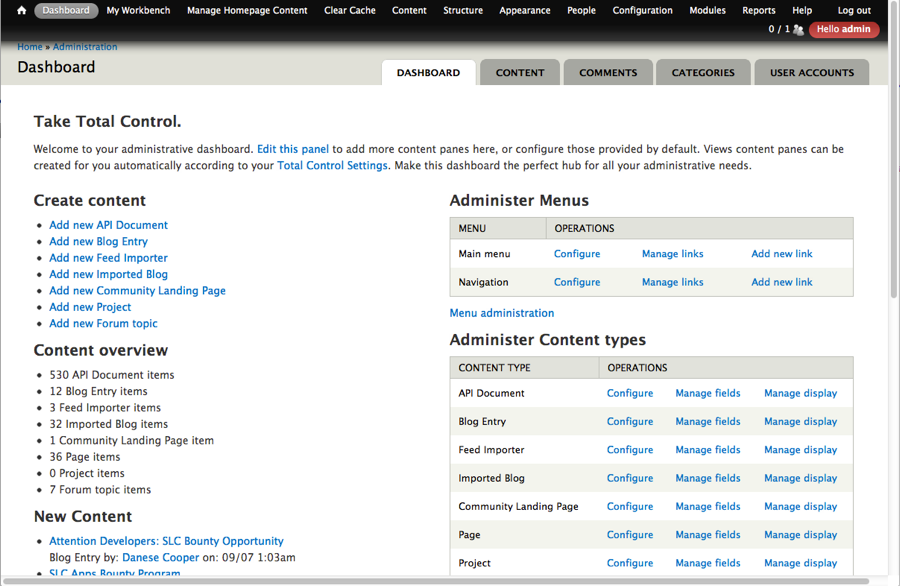This screenshot has height=586, width=900.
Task: Open Total Control Settings
Action: pos(334,166)
